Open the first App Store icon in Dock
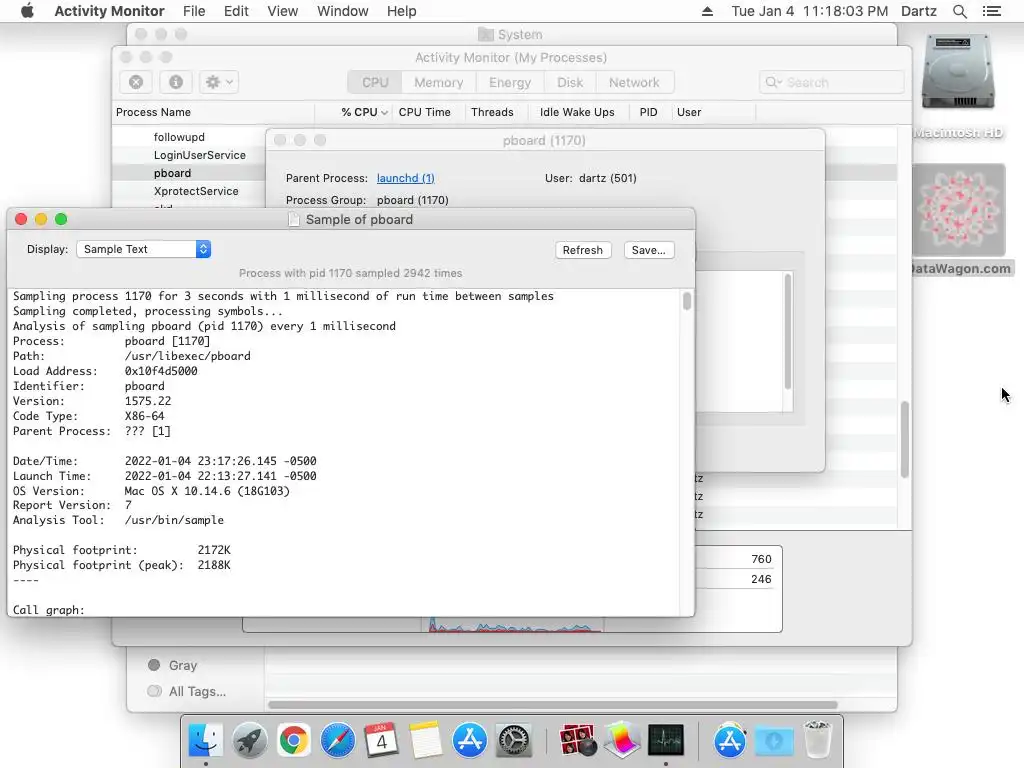Viewport: 1024px width, 768px height. pyautogui.click(x=470, y=741)
